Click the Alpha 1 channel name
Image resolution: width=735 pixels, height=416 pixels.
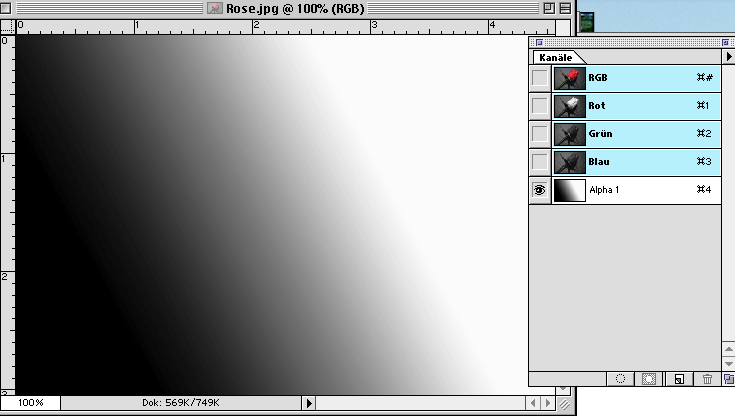[606, 190]
